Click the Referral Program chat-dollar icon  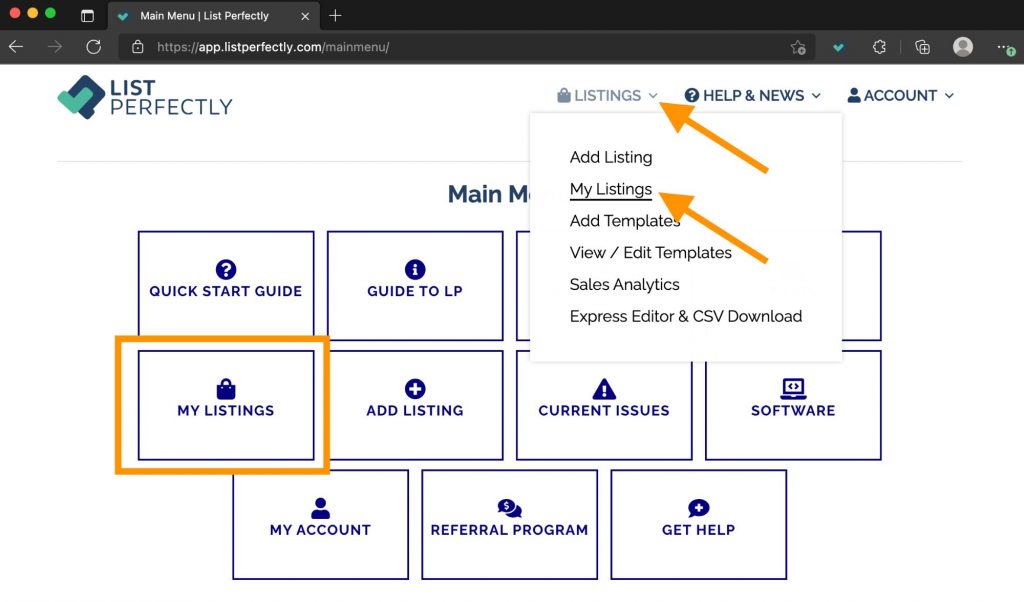pyautogui.click(x=509, y=508)
